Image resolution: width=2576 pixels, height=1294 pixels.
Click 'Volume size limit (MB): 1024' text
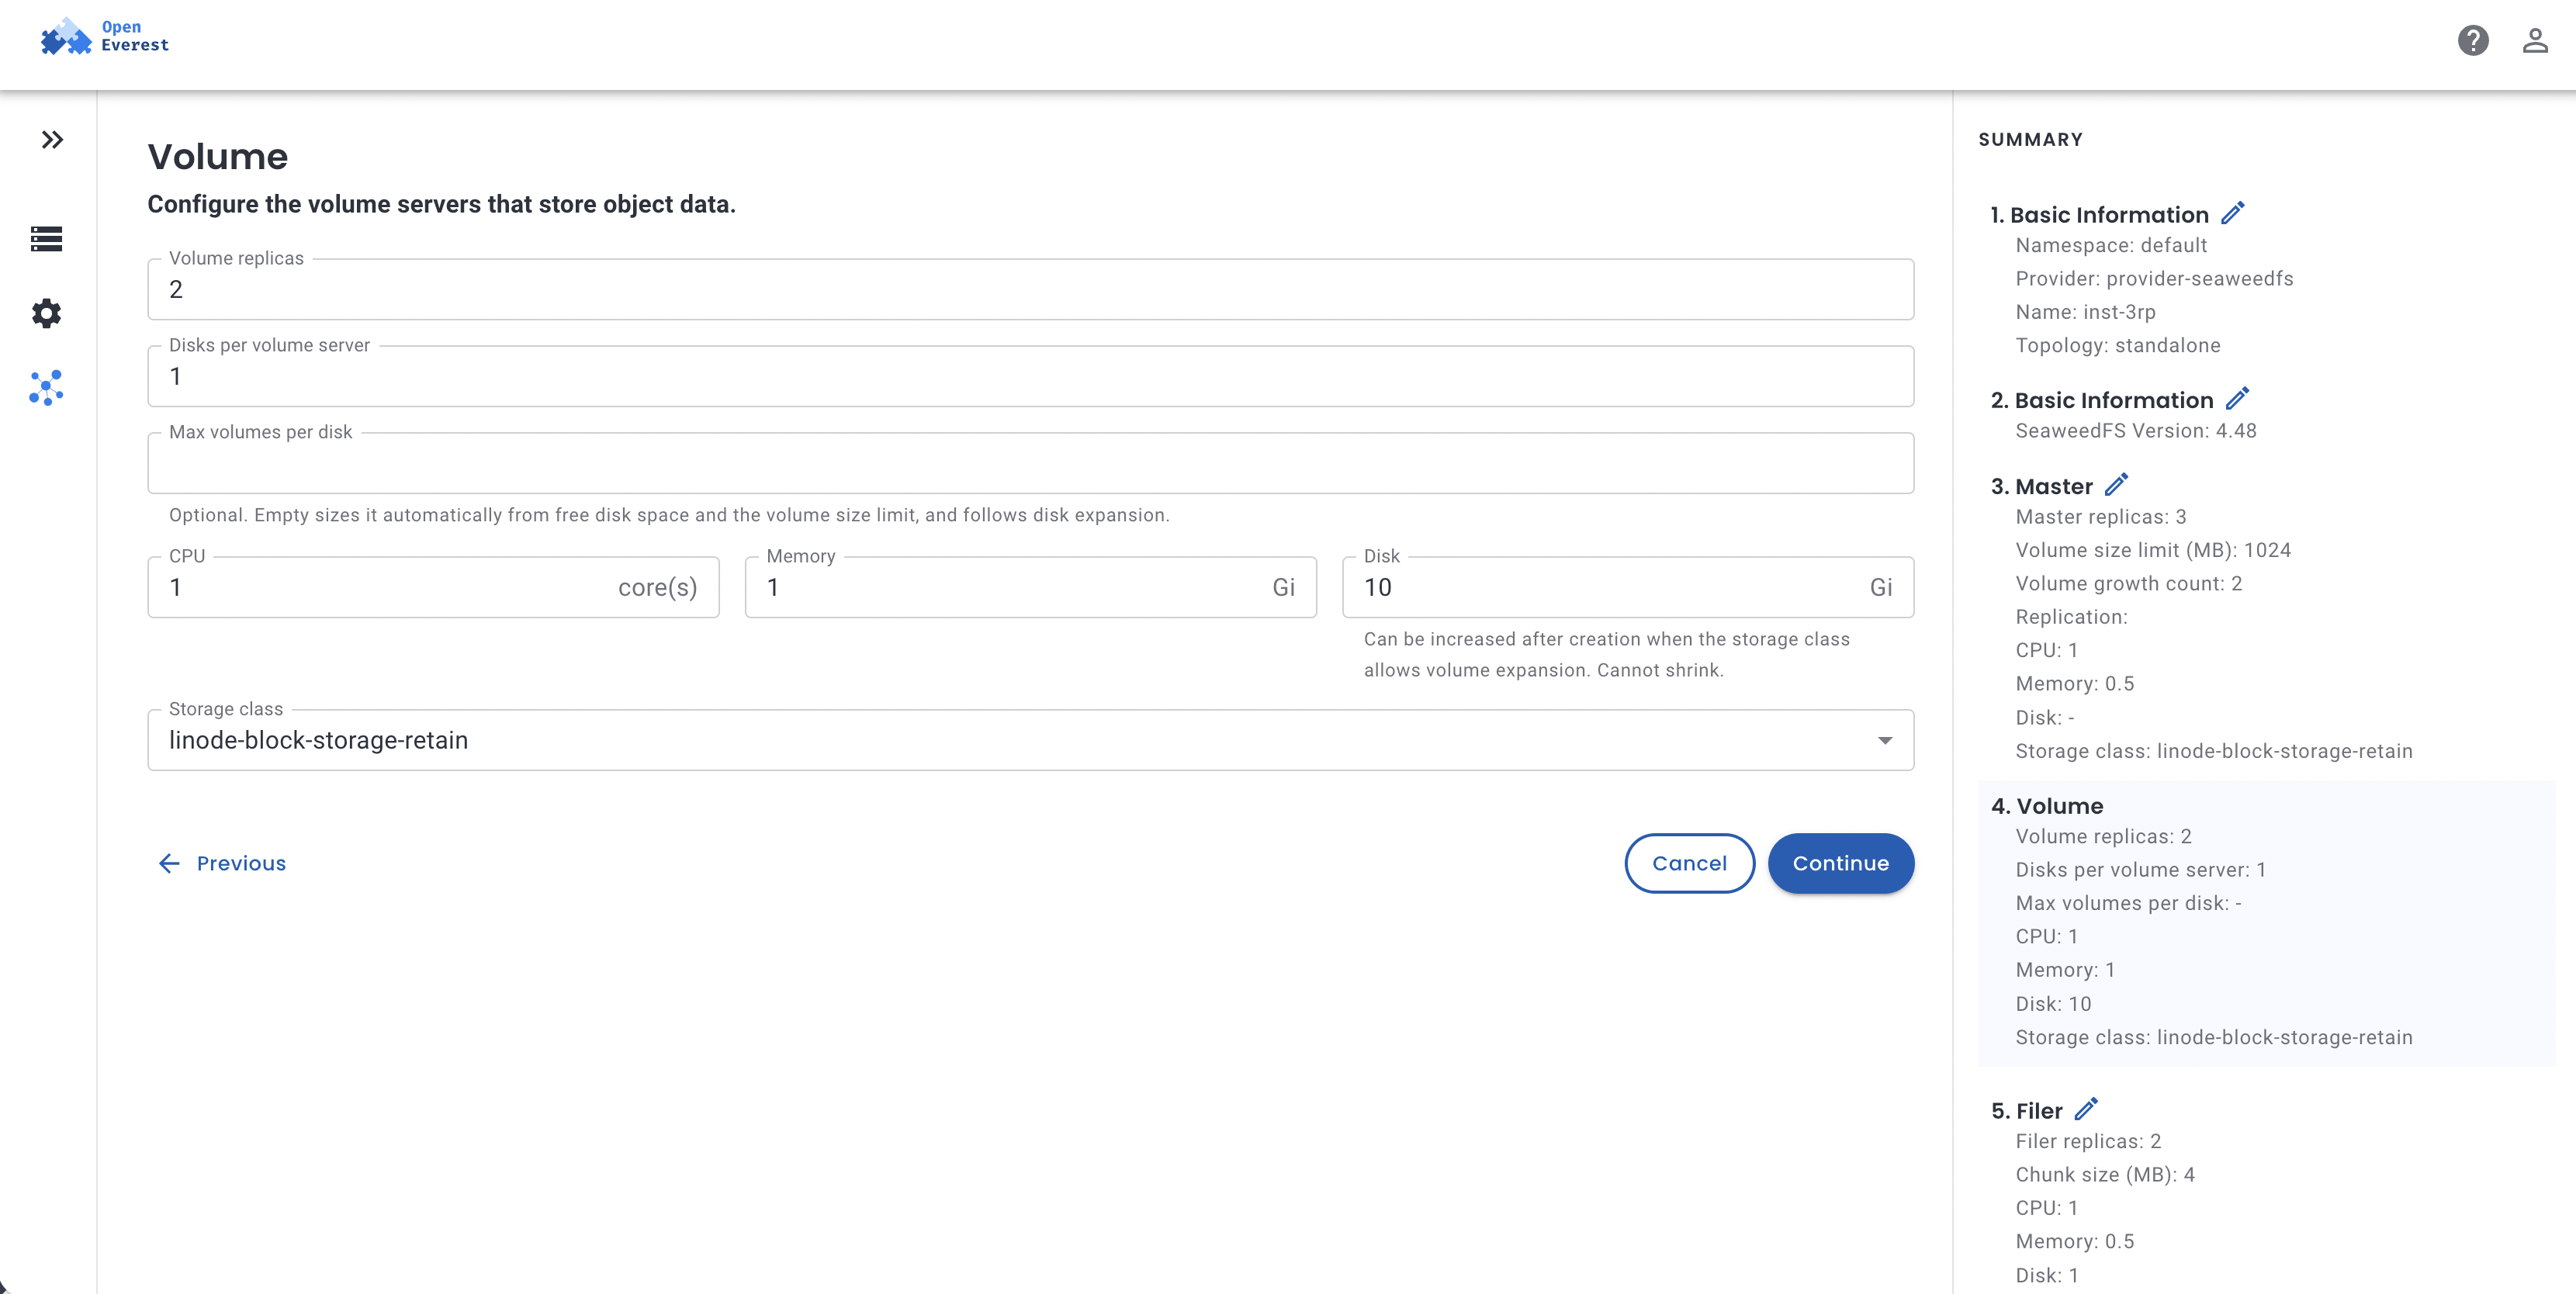click(2152, 550)
